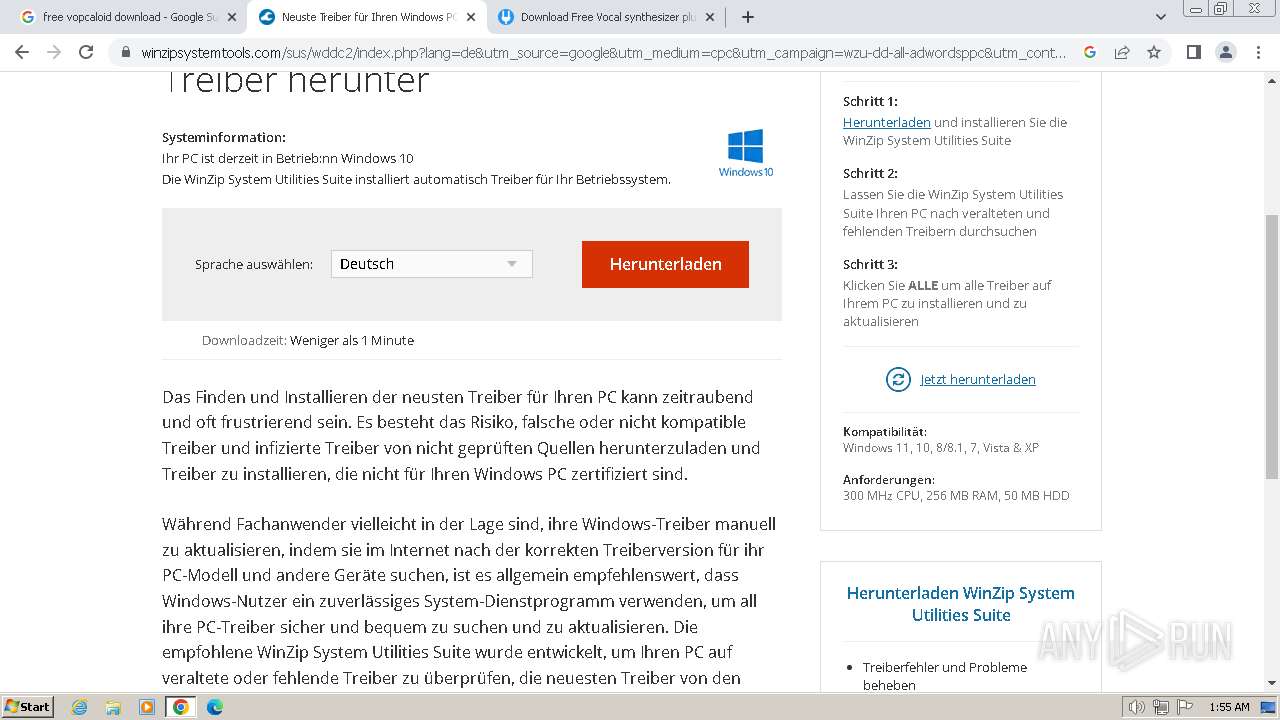1280x720 pixels.
Task: Click the network icon in the system tray
Action: point(1160,707)
